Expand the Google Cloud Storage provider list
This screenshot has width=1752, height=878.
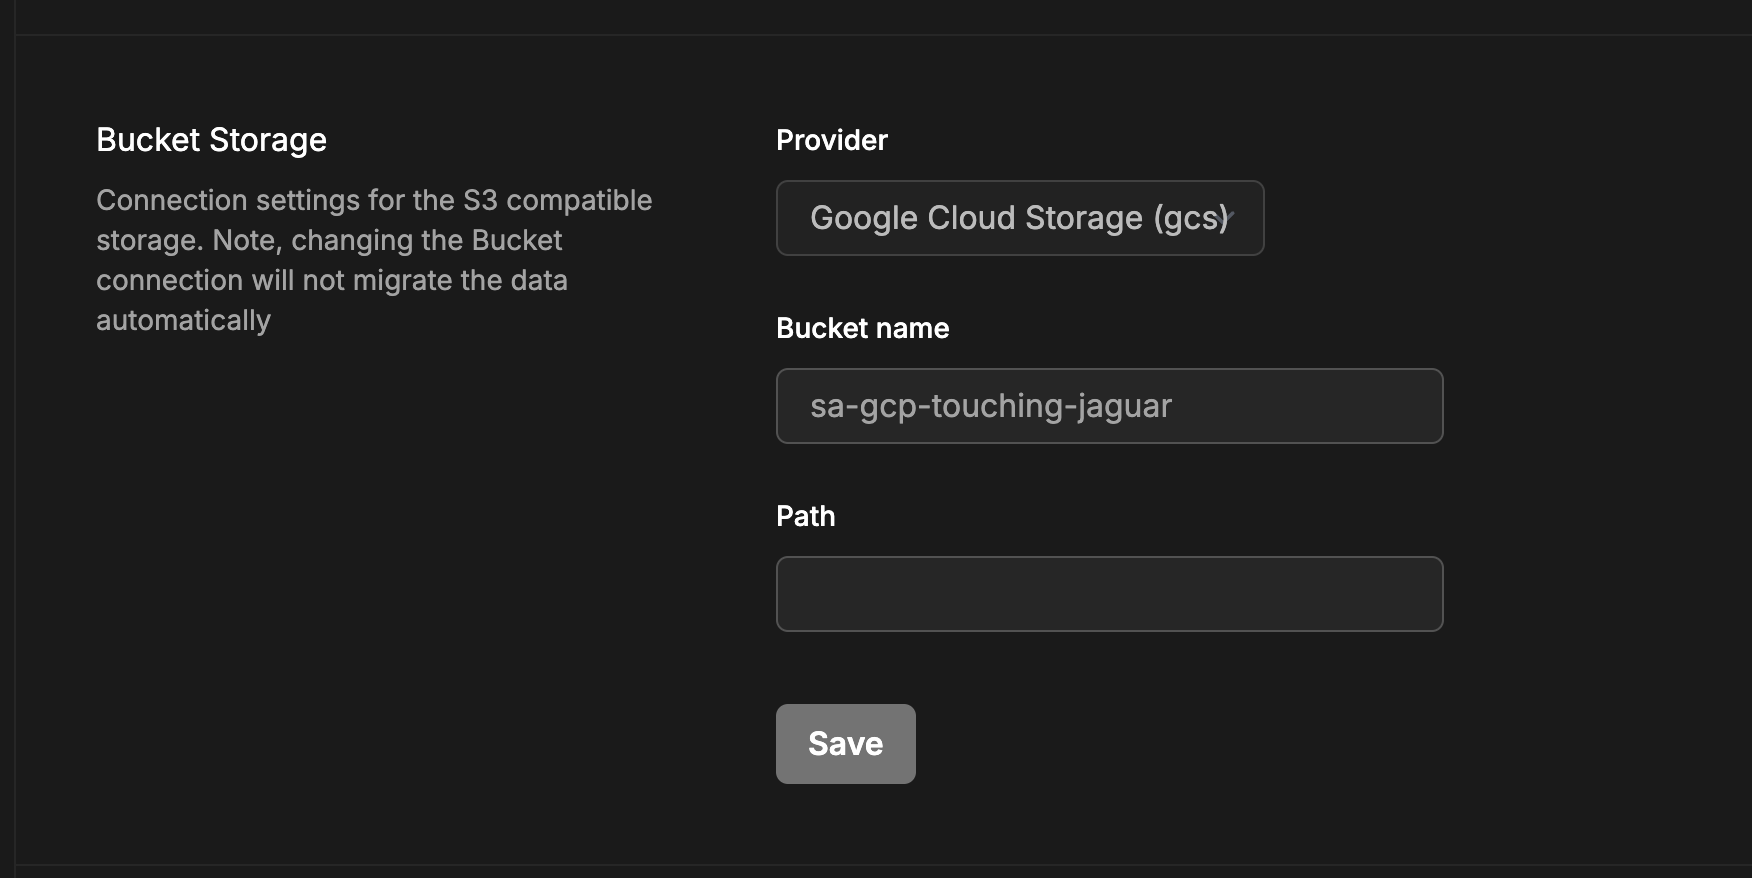(x=1019, y=218)
